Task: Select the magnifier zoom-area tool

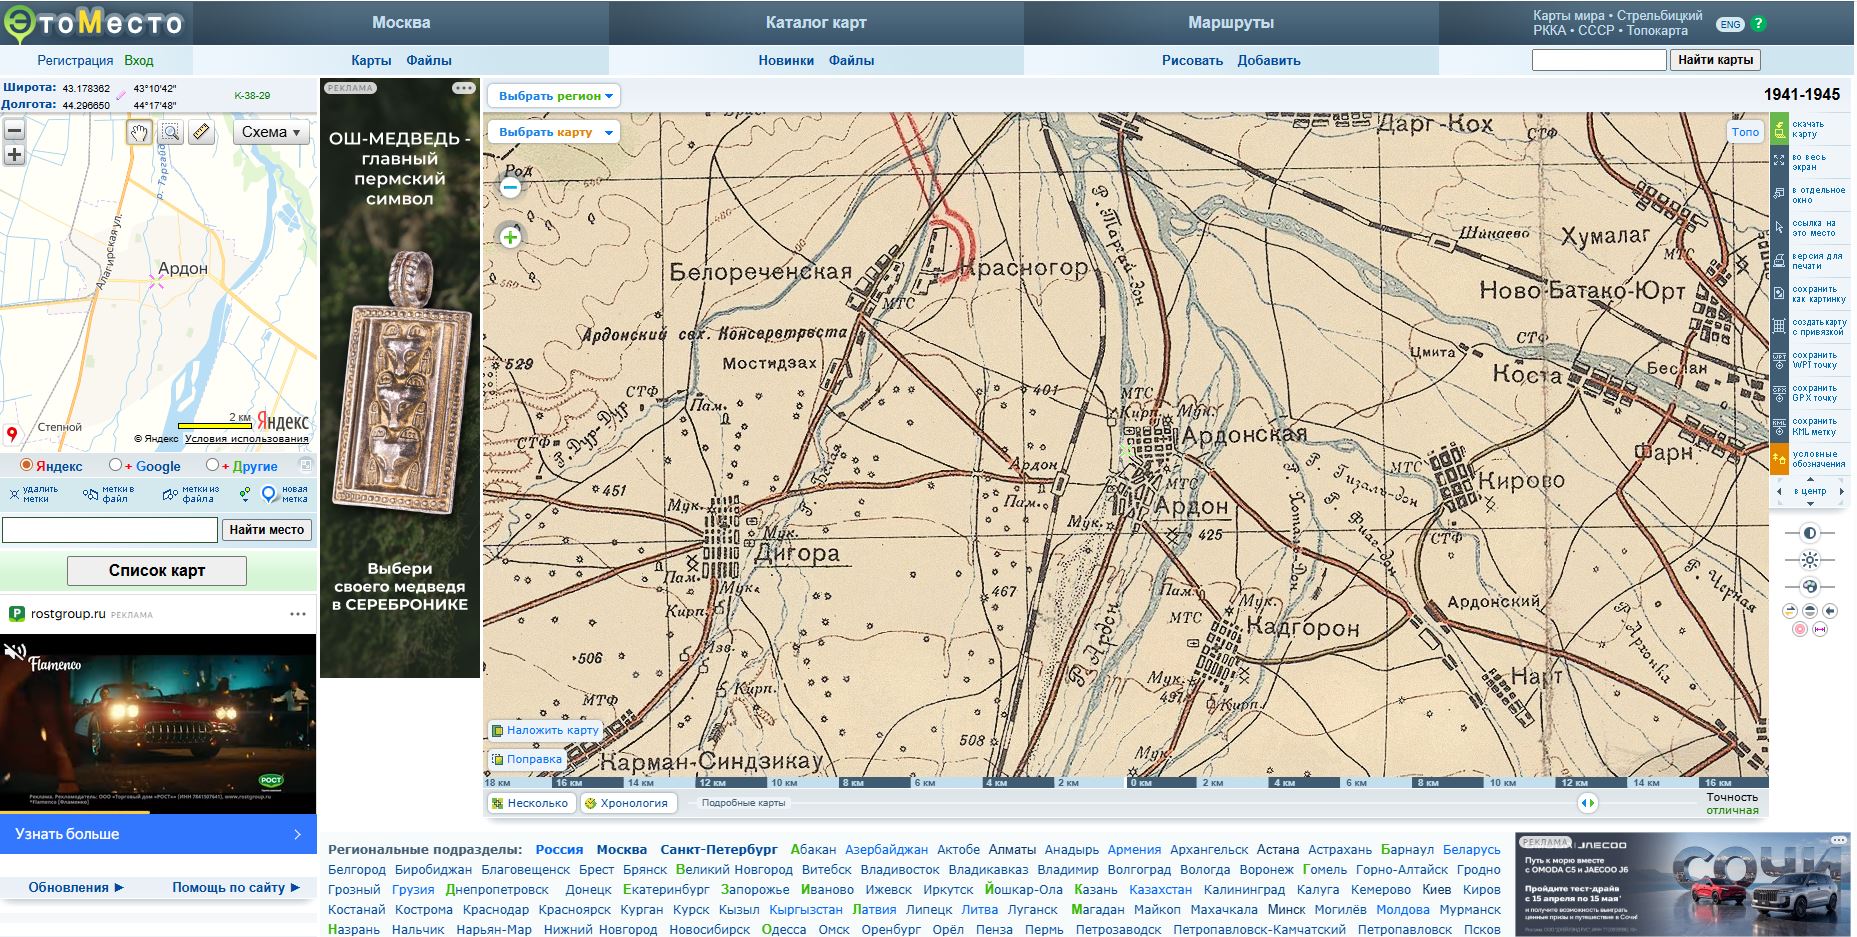Action: coord(171,132)
